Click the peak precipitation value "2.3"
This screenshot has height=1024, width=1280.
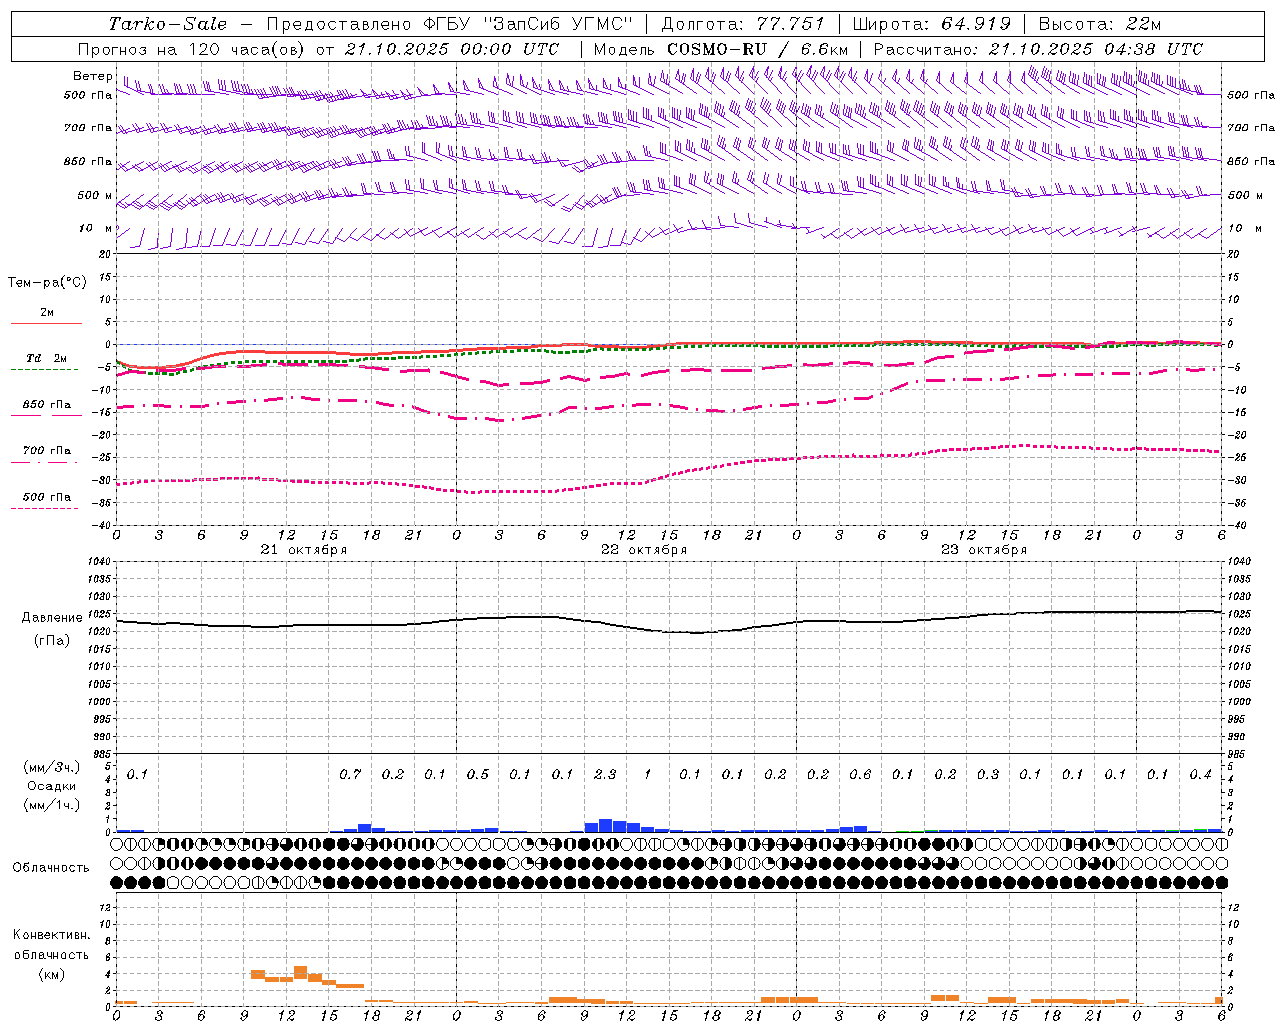coord(605,774)
